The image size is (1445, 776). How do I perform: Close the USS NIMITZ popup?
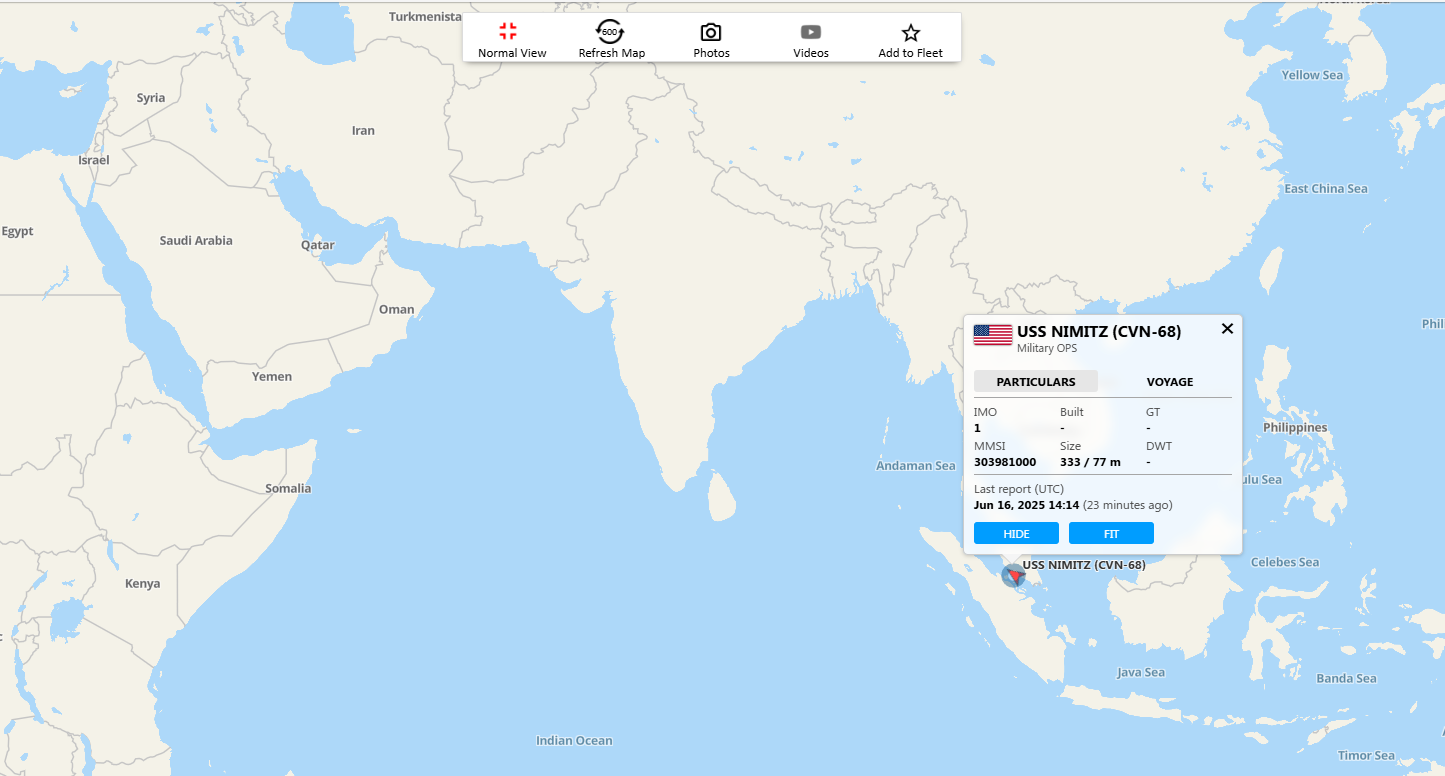pos(1227,328)
